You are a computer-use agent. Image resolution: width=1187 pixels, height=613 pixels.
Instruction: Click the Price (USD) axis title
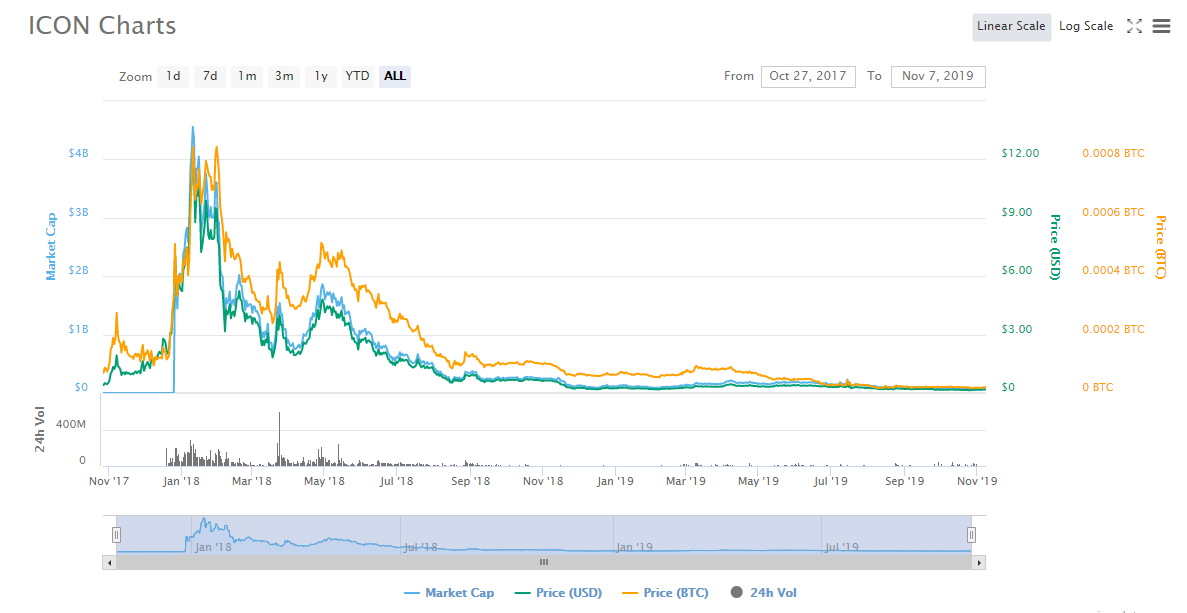1055,247
